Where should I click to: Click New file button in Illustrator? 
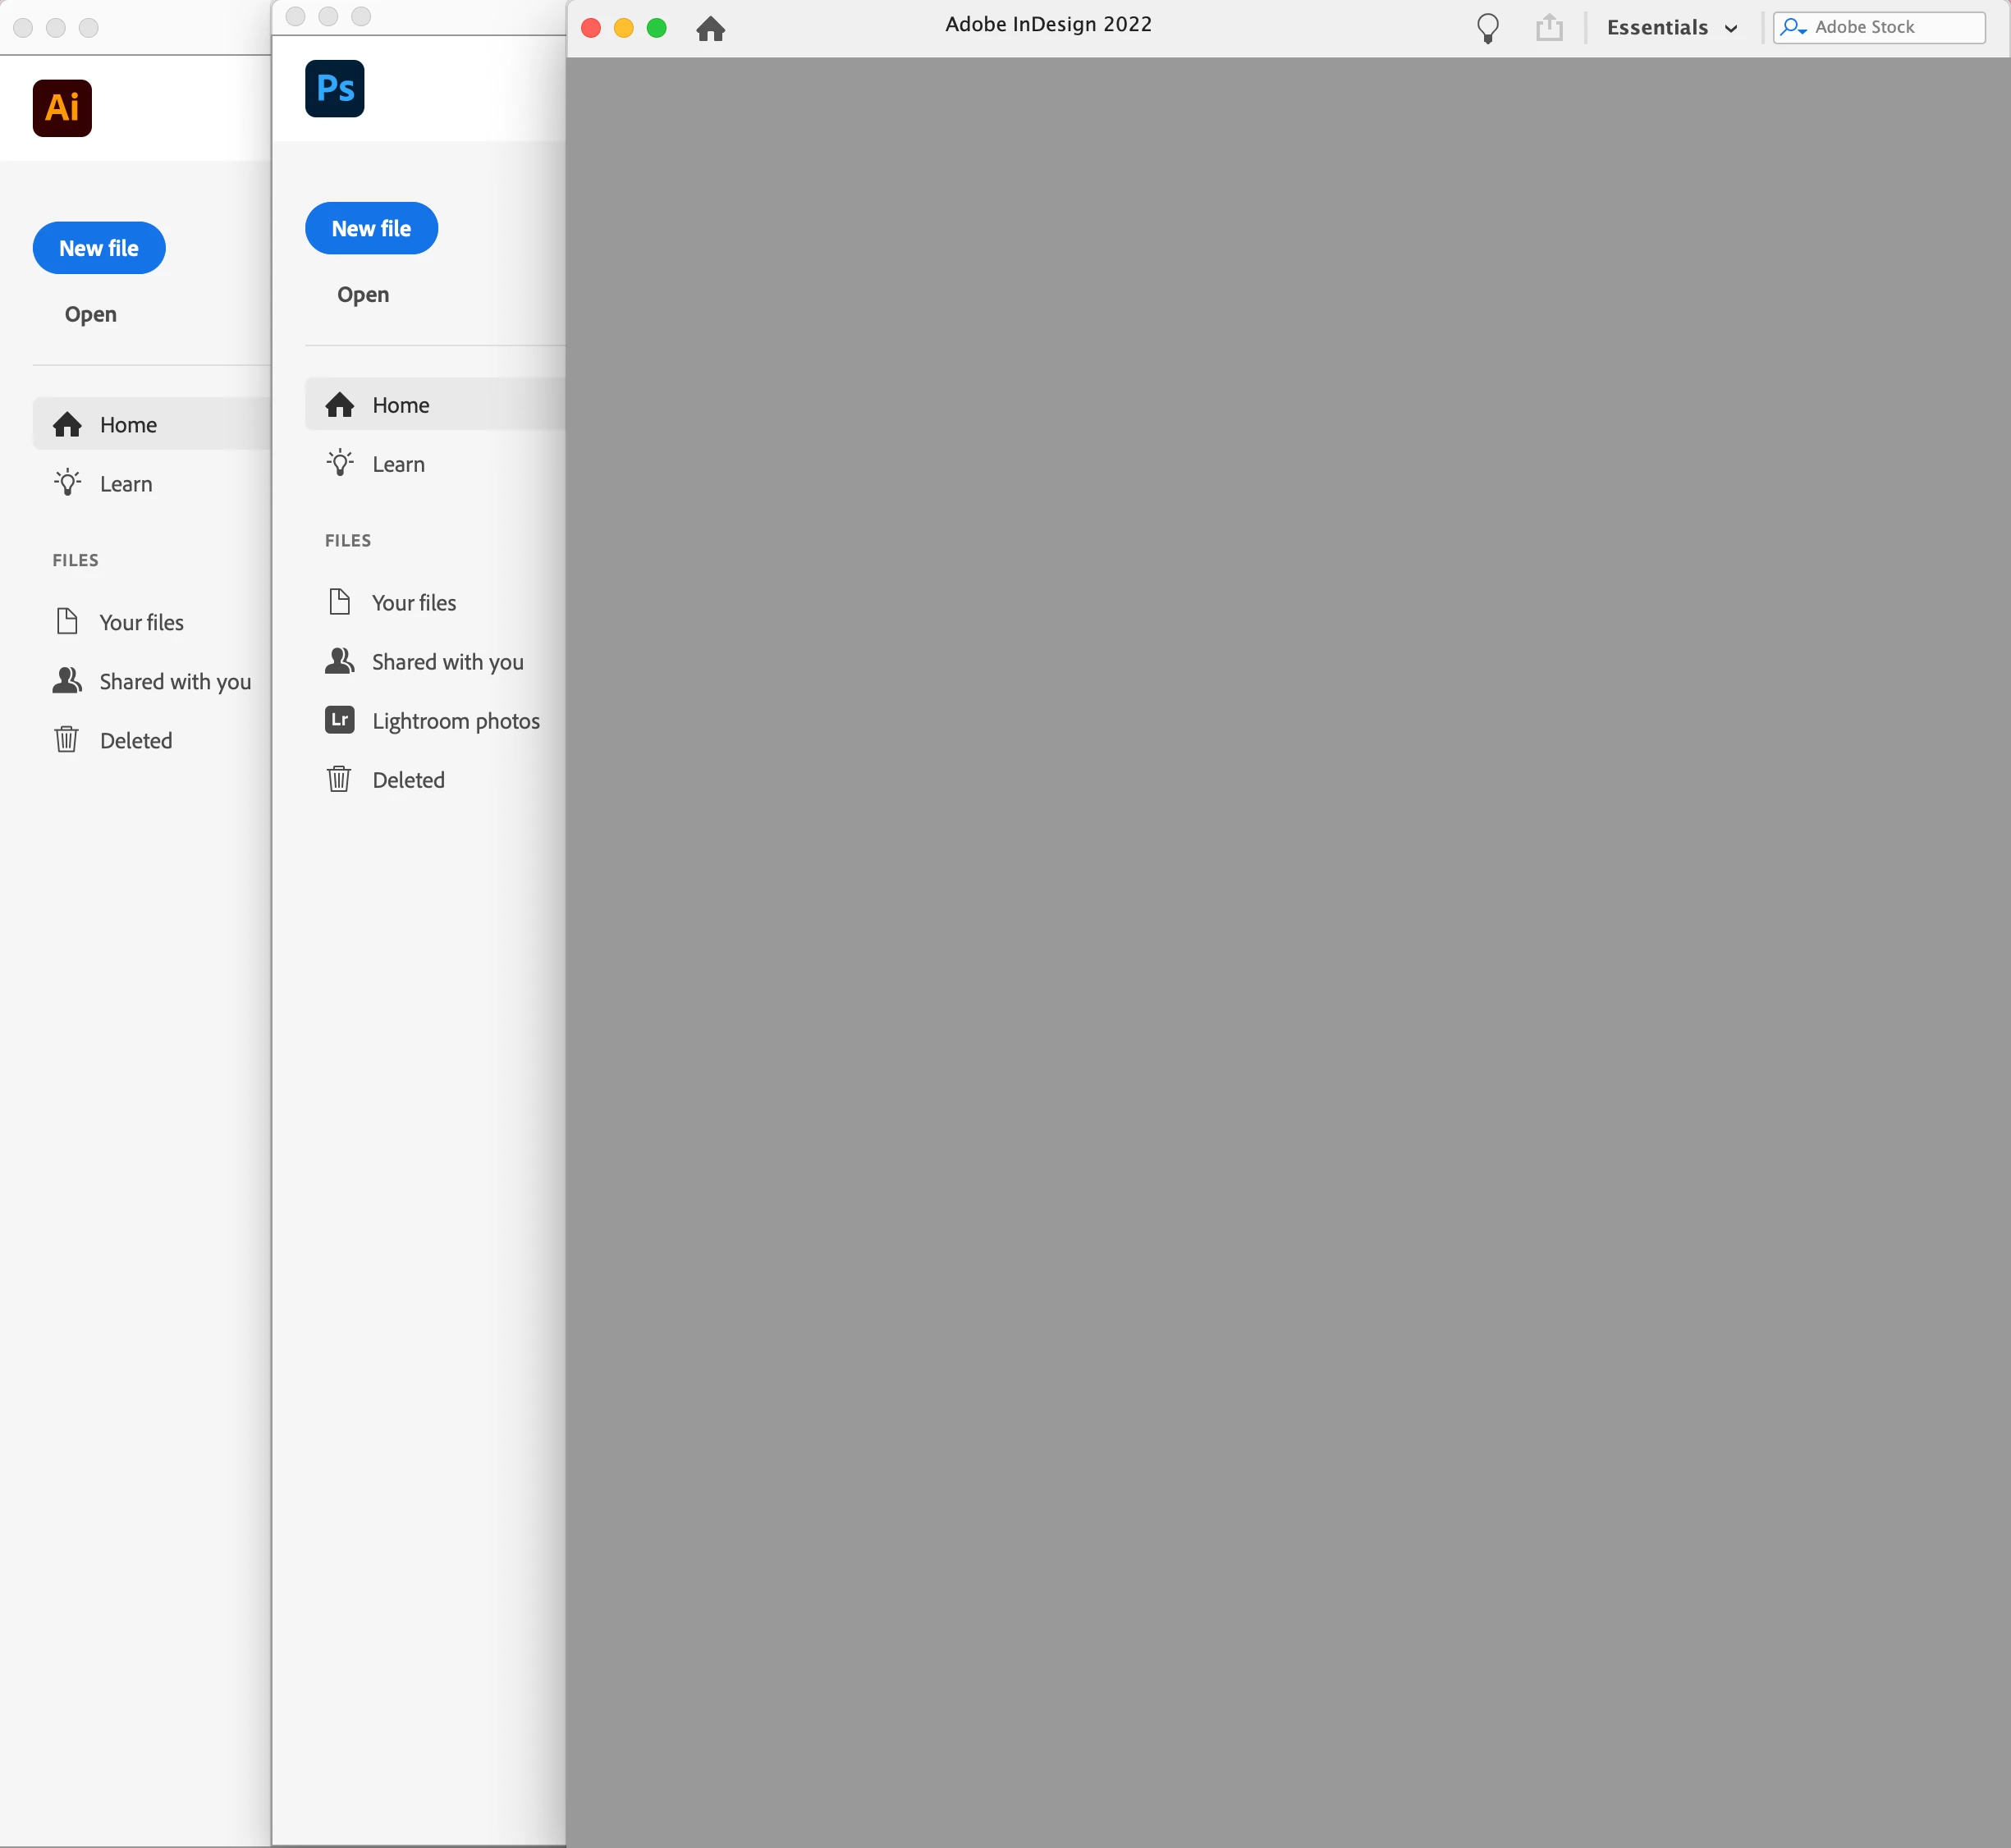99,248
